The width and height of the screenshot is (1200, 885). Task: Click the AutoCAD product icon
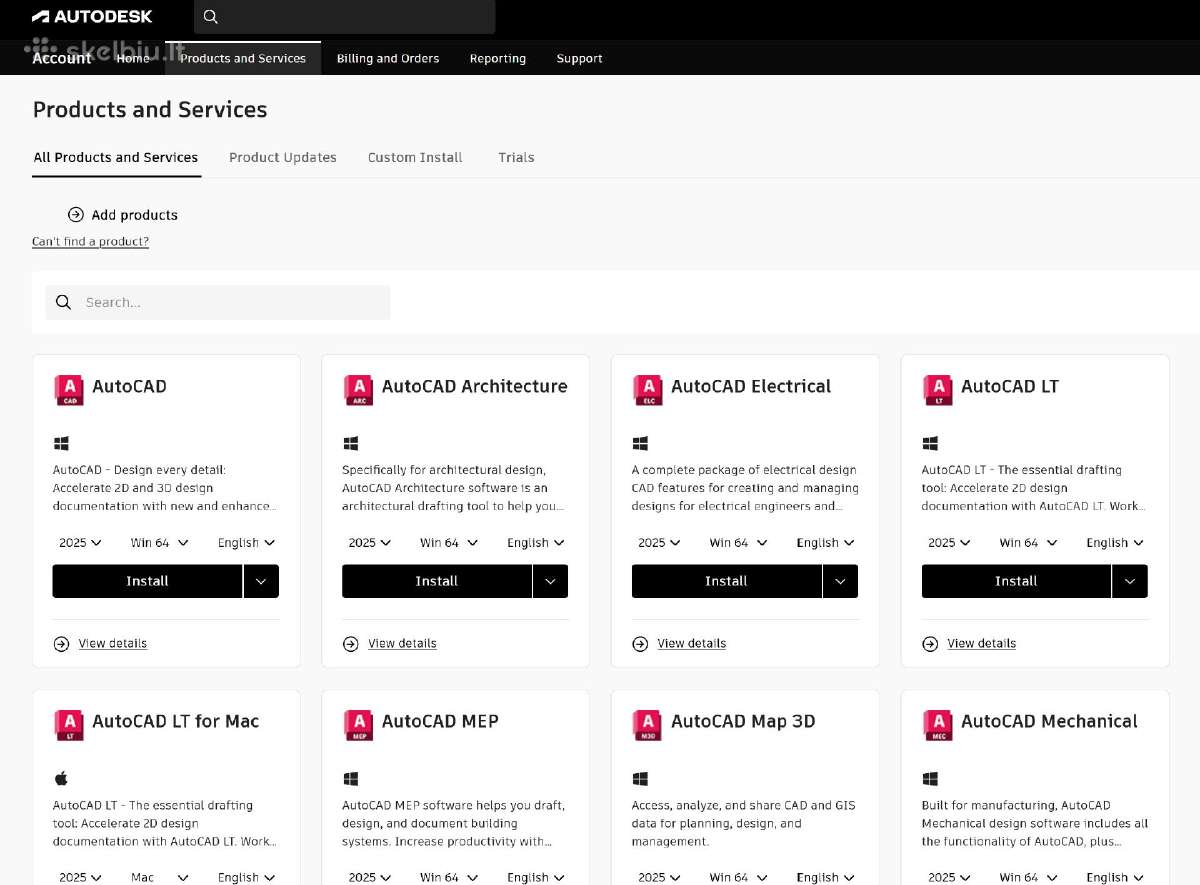(x=69, y=389)
